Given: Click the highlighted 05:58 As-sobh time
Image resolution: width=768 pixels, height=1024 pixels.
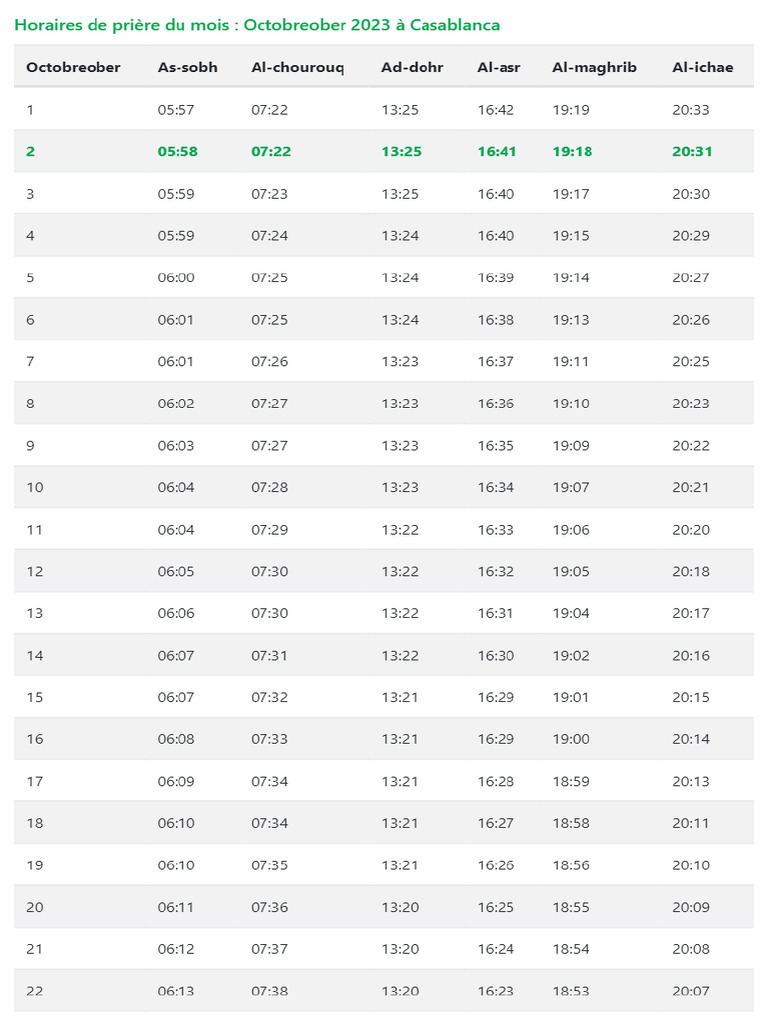Looking at the screenshot, I should (178, 152).
